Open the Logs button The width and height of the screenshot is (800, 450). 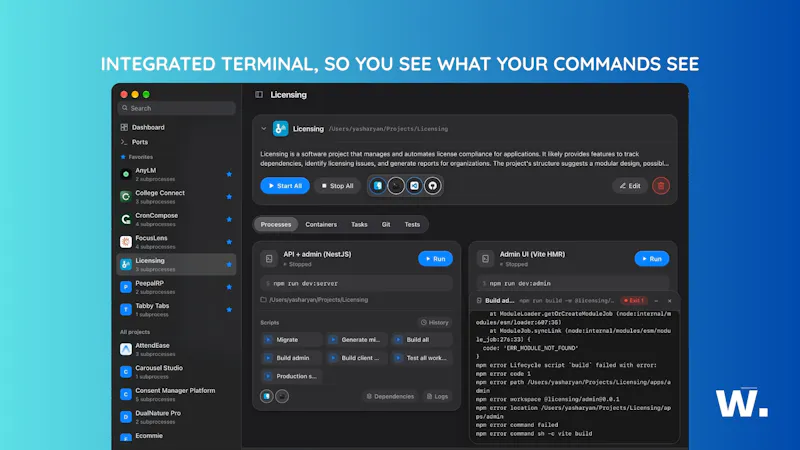tap(437, 396)
